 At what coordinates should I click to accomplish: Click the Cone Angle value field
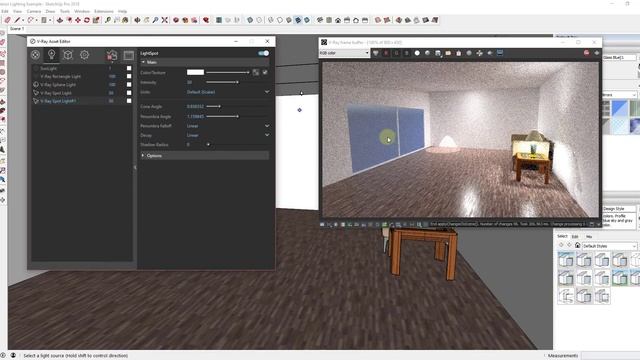pyautogui.click(x=195, y=106)
